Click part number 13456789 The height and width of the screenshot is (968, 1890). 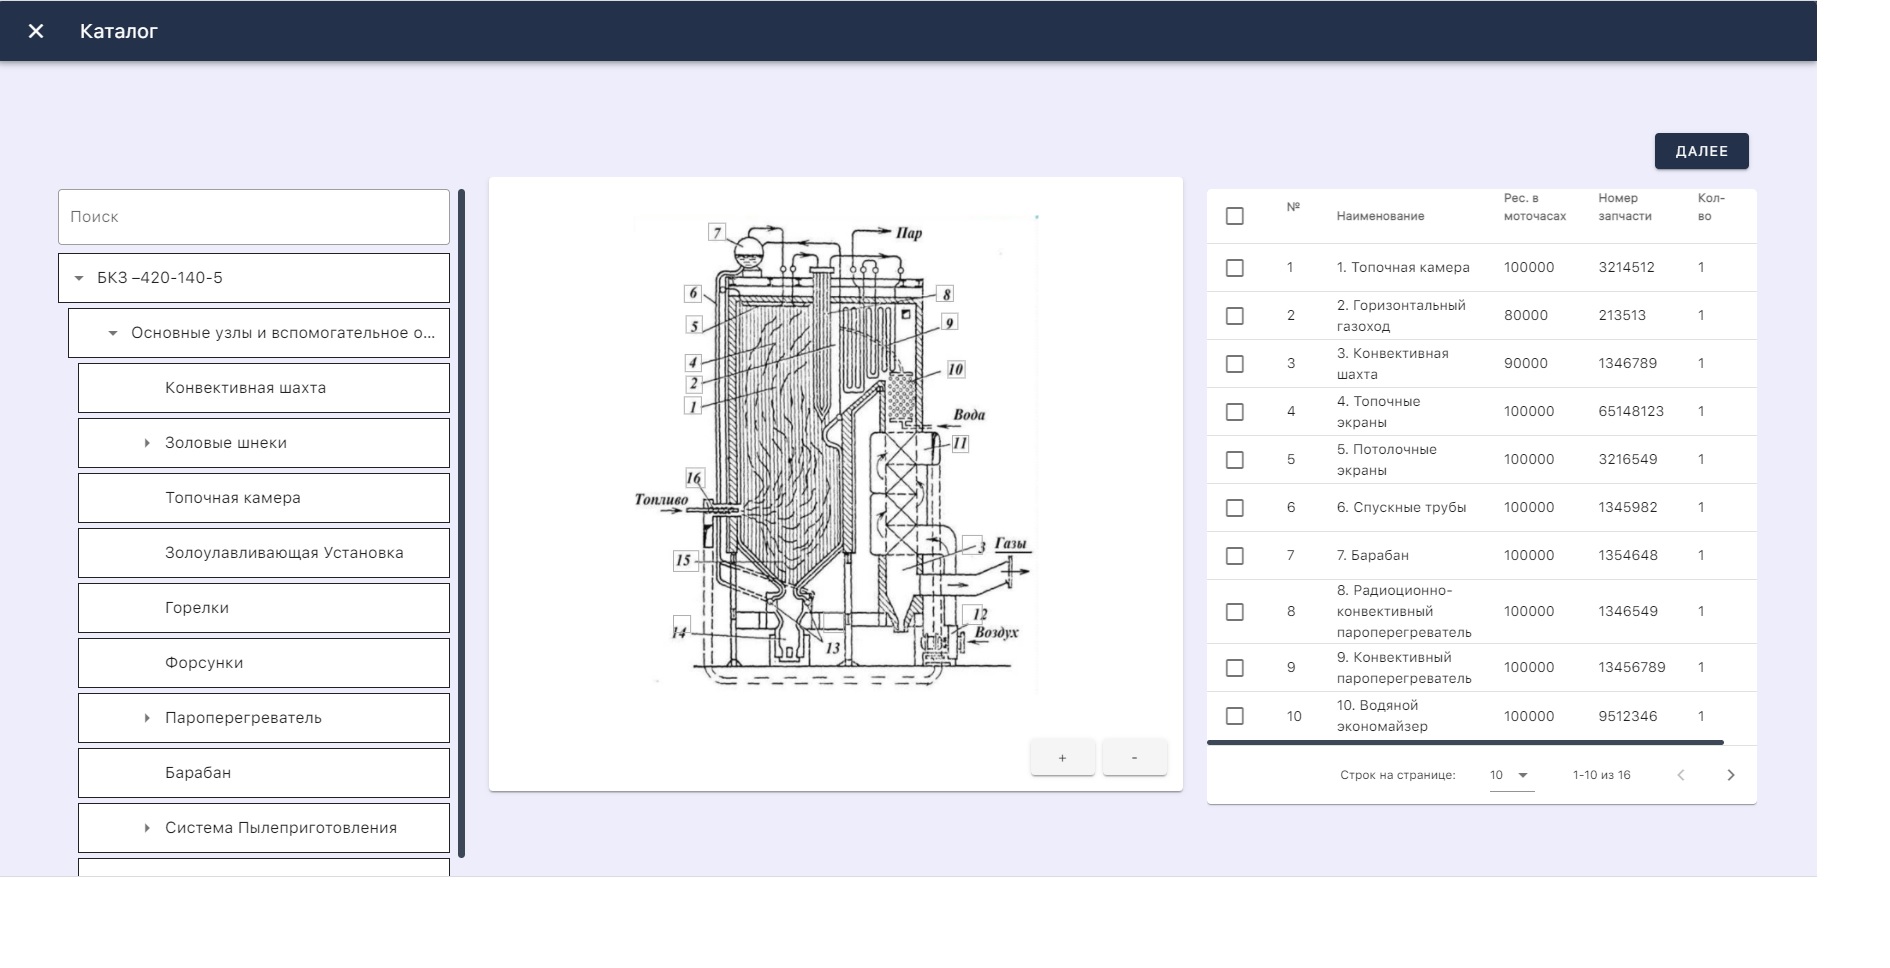point(1632,667)
